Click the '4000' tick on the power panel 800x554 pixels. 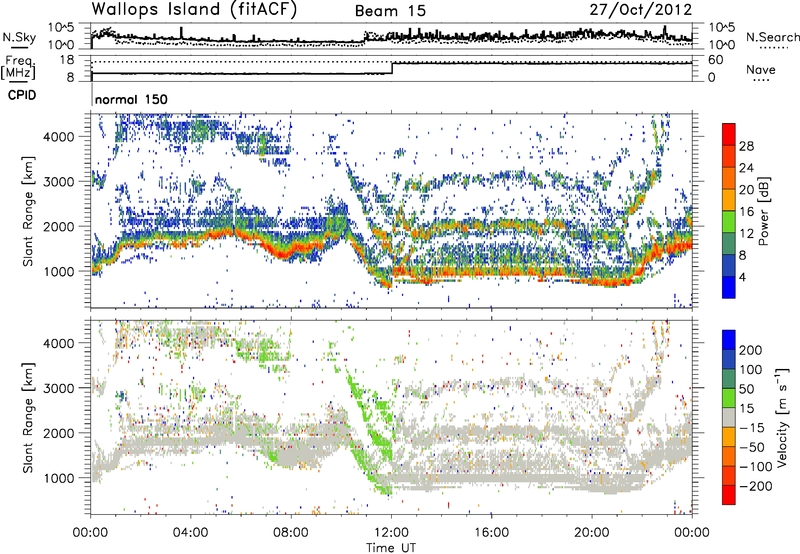58,137
